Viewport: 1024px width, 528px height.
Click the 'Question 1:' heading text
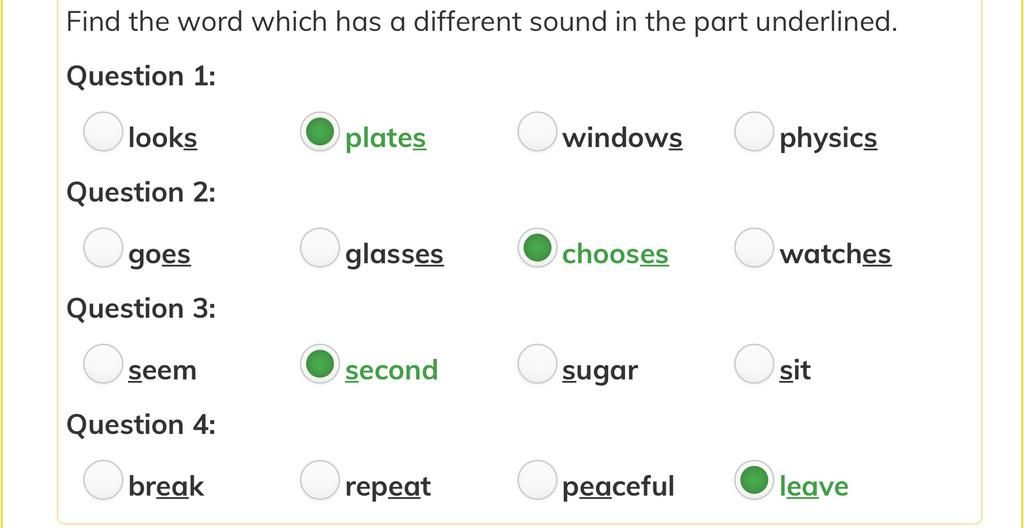tap(141, 76)
